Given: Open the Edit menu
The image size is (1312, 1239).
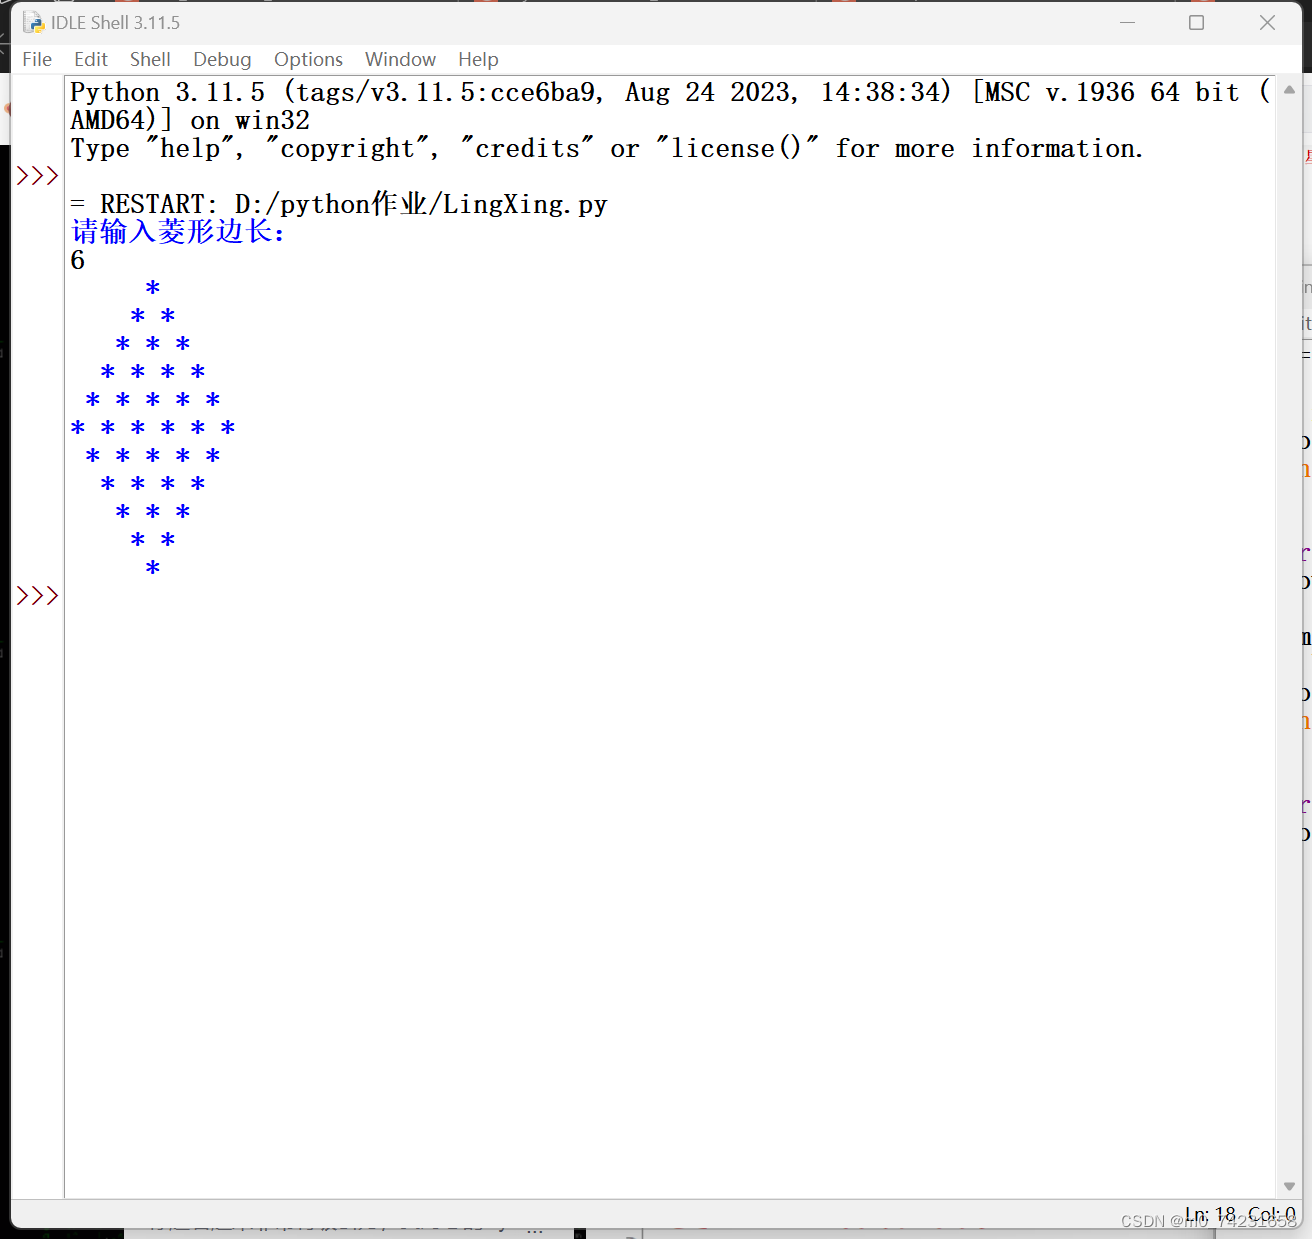Looking at the screenshot, I should tap(91, 59).
